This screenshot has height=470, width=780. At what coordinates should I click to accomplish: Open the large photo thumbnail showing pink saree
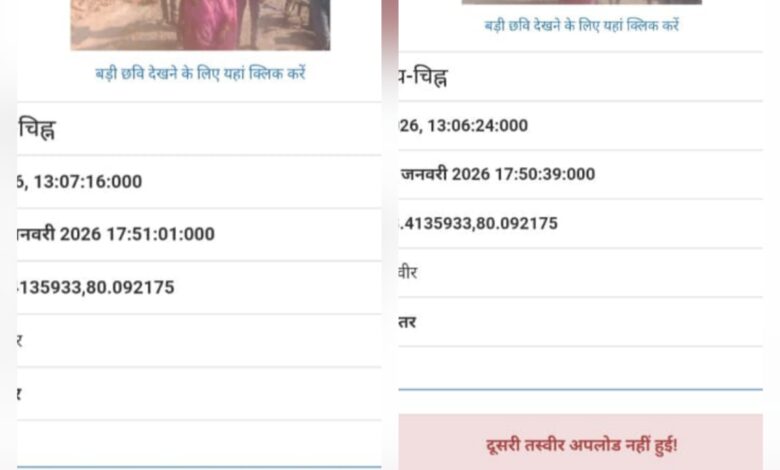coord(200,25)
